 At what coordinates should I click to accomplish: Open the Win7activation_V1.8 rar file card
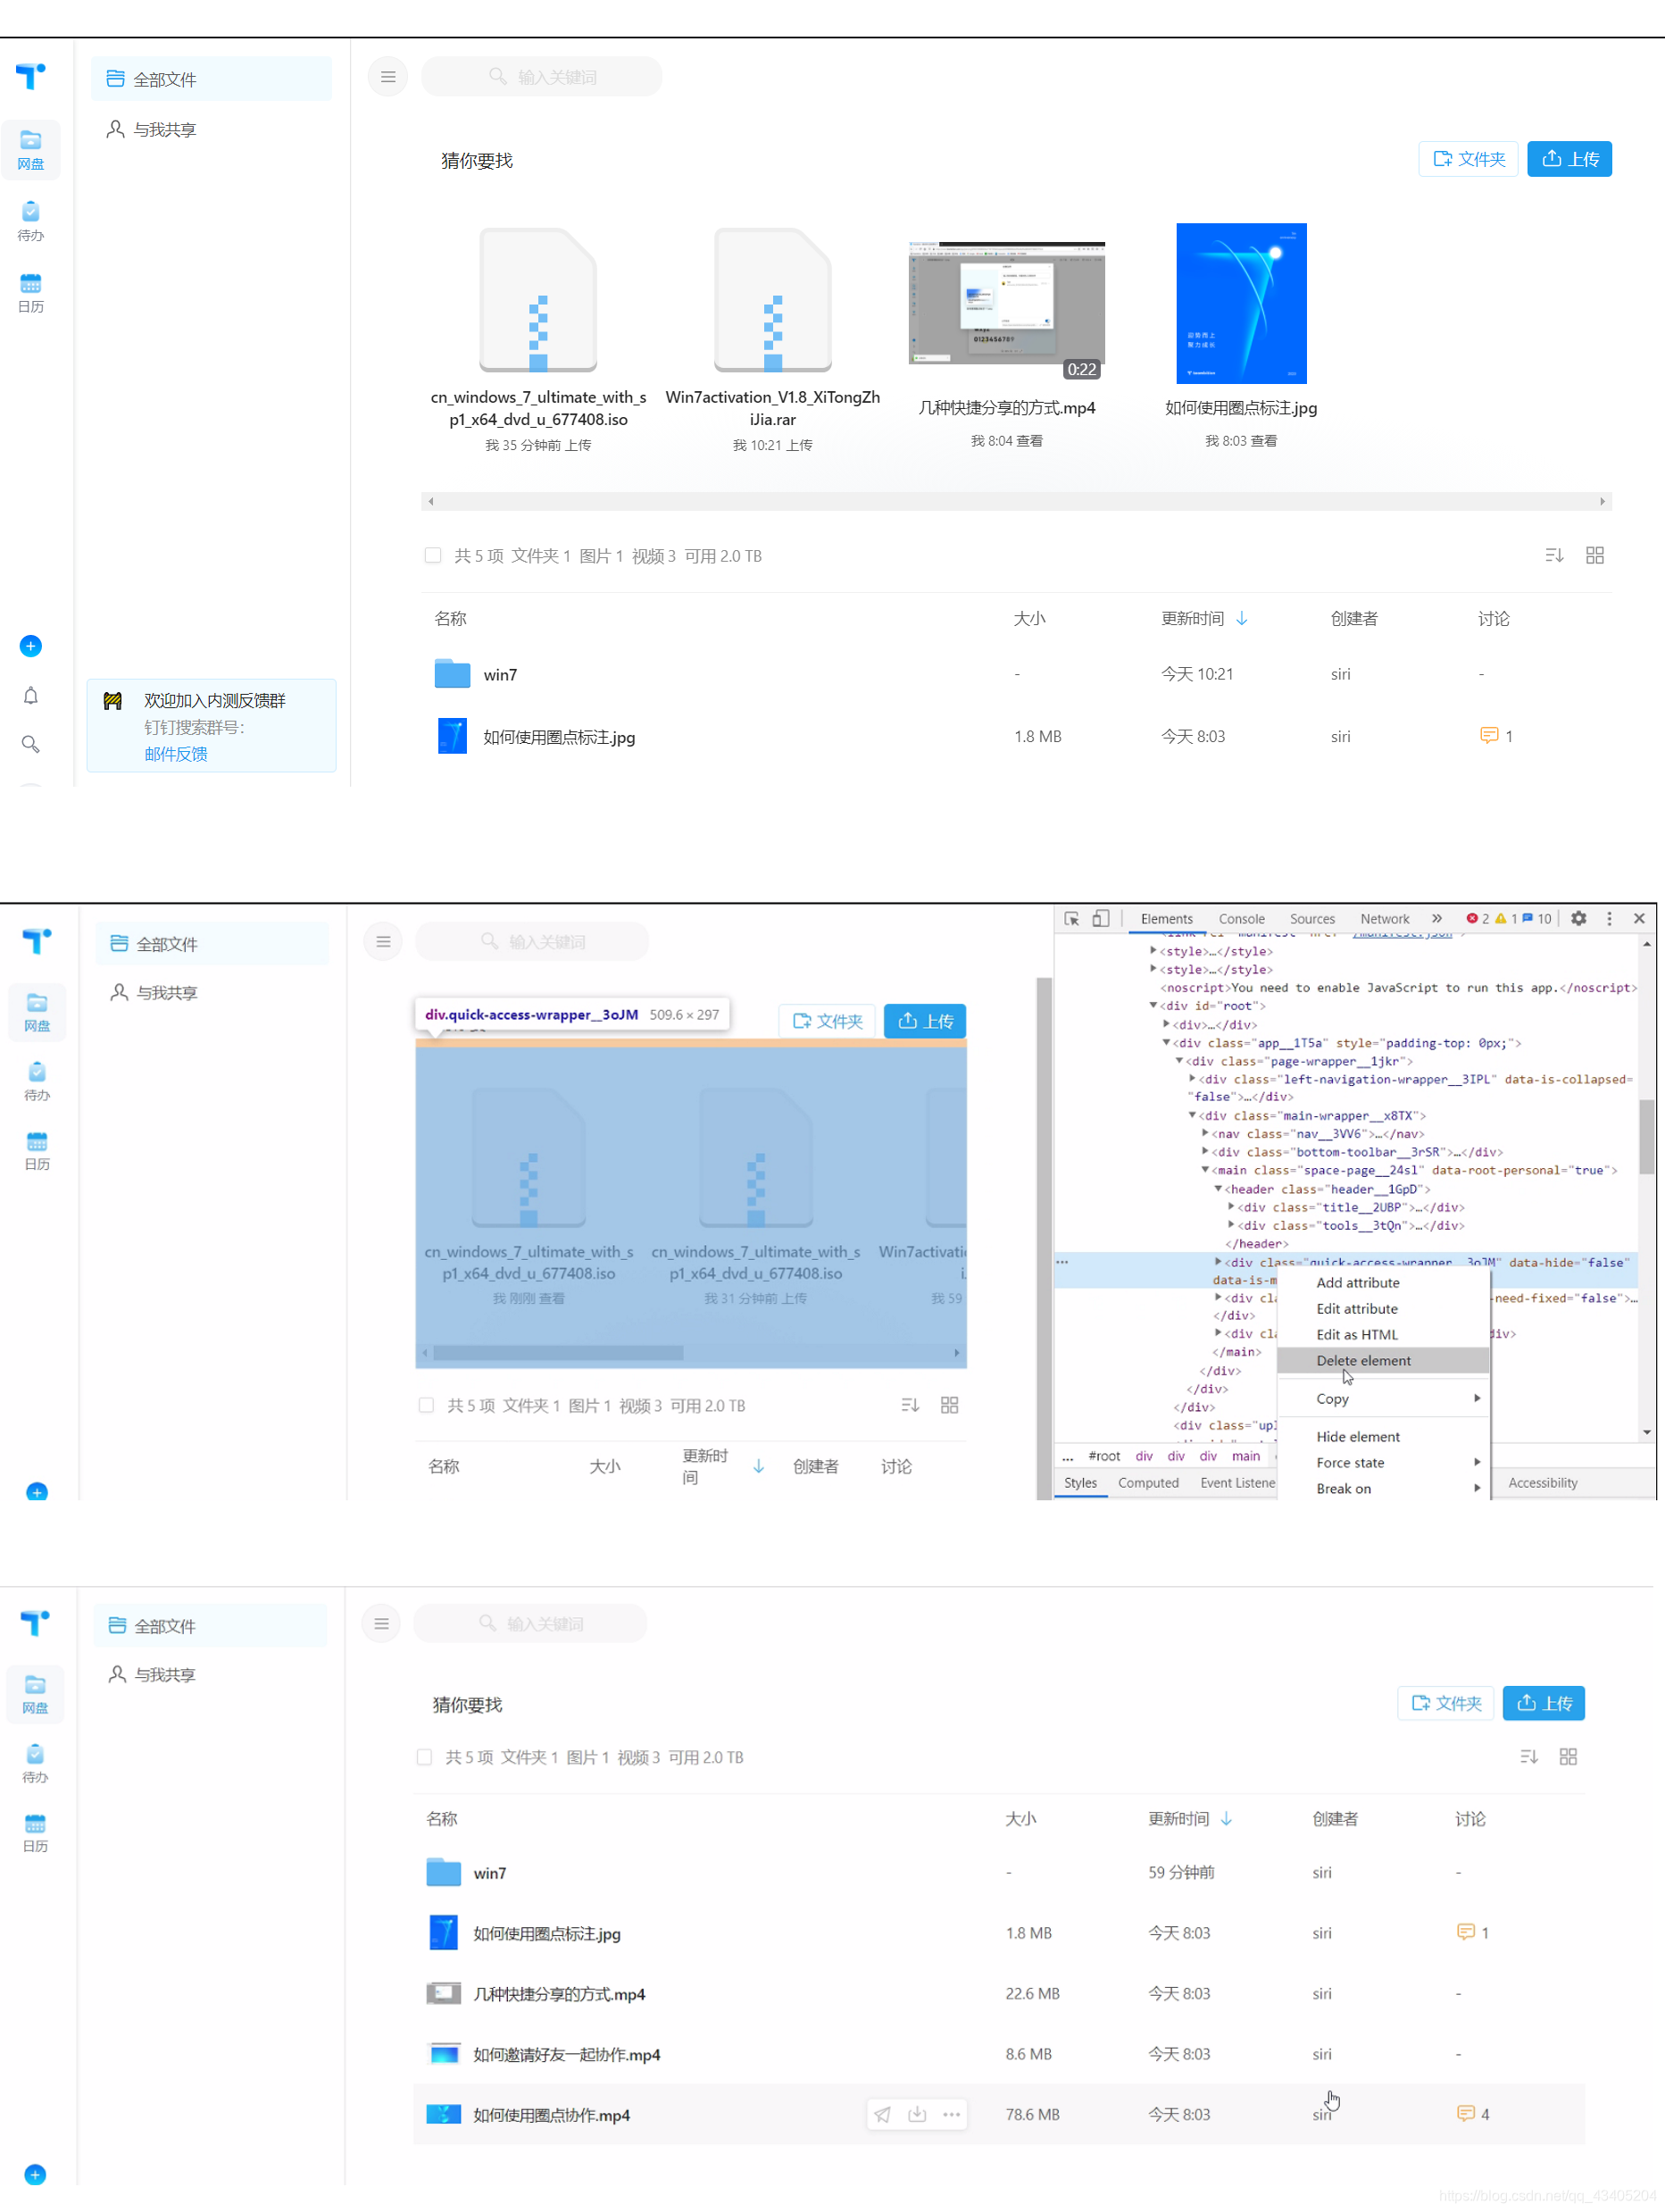(x=772, y=340)
